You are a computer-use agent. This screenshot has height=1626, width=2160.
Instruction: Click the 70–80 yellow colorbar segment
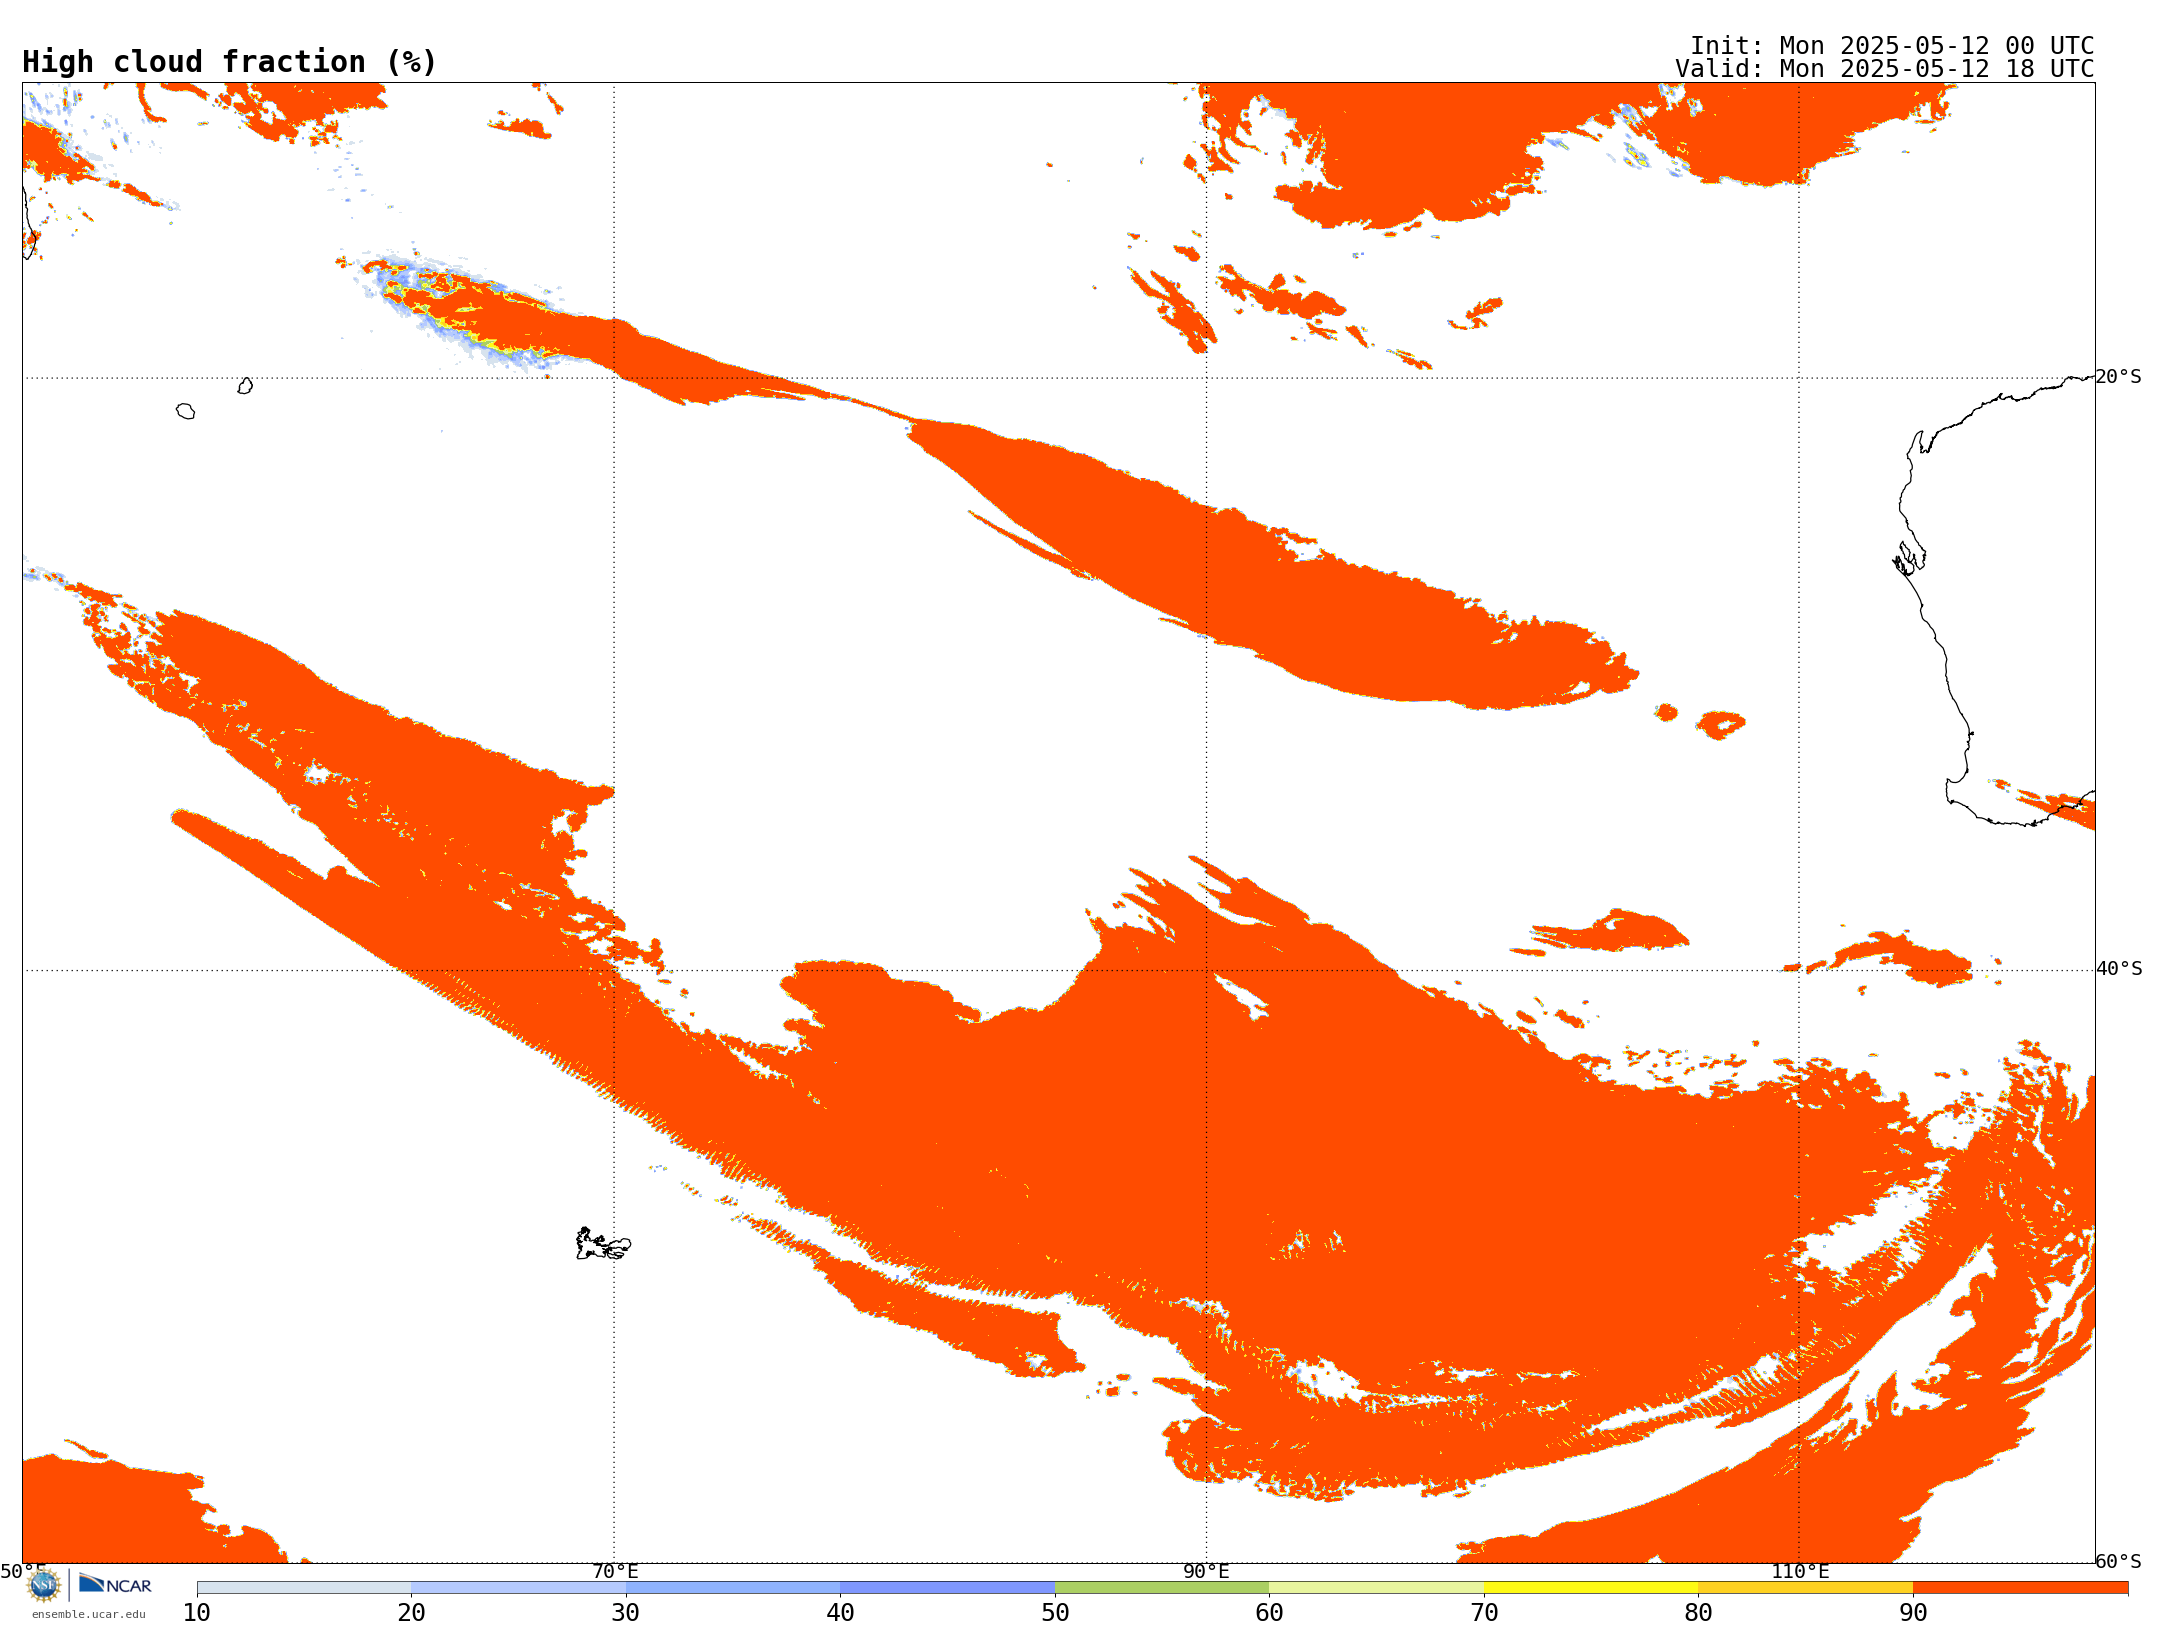[1591, 1588]
